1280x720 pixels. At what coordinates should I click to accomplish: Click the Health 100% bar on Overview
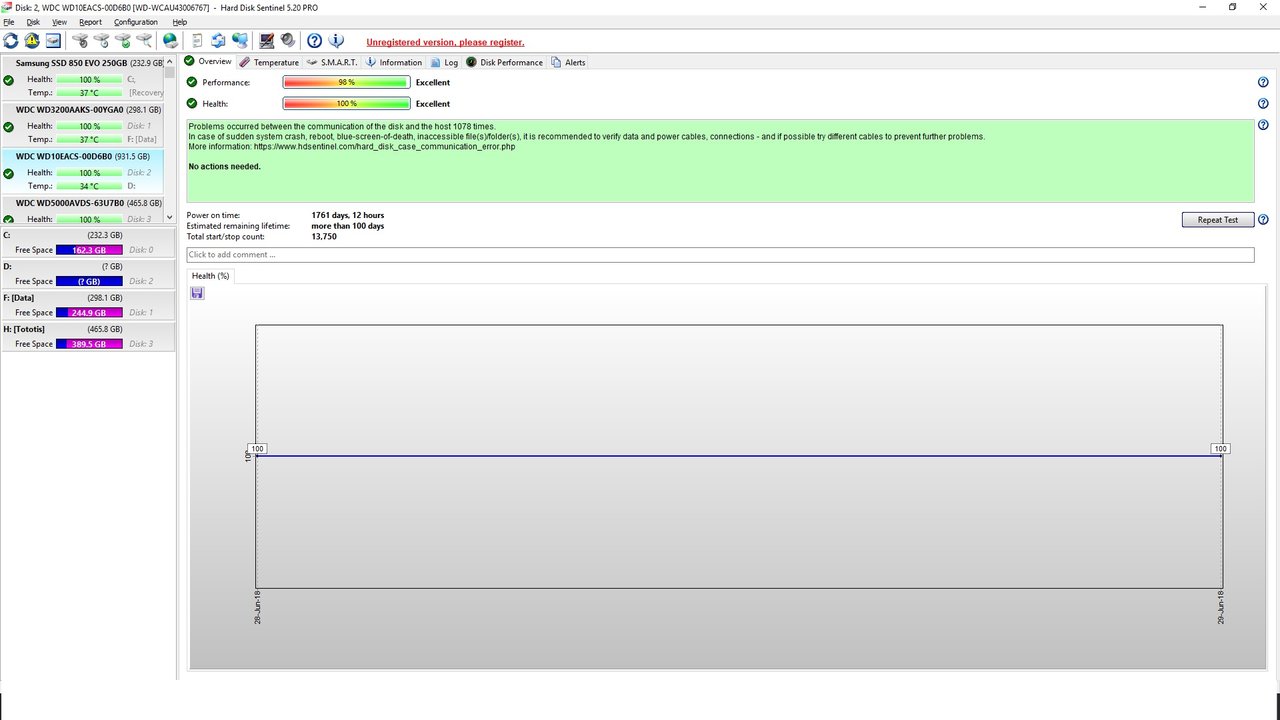coord(346,104)
